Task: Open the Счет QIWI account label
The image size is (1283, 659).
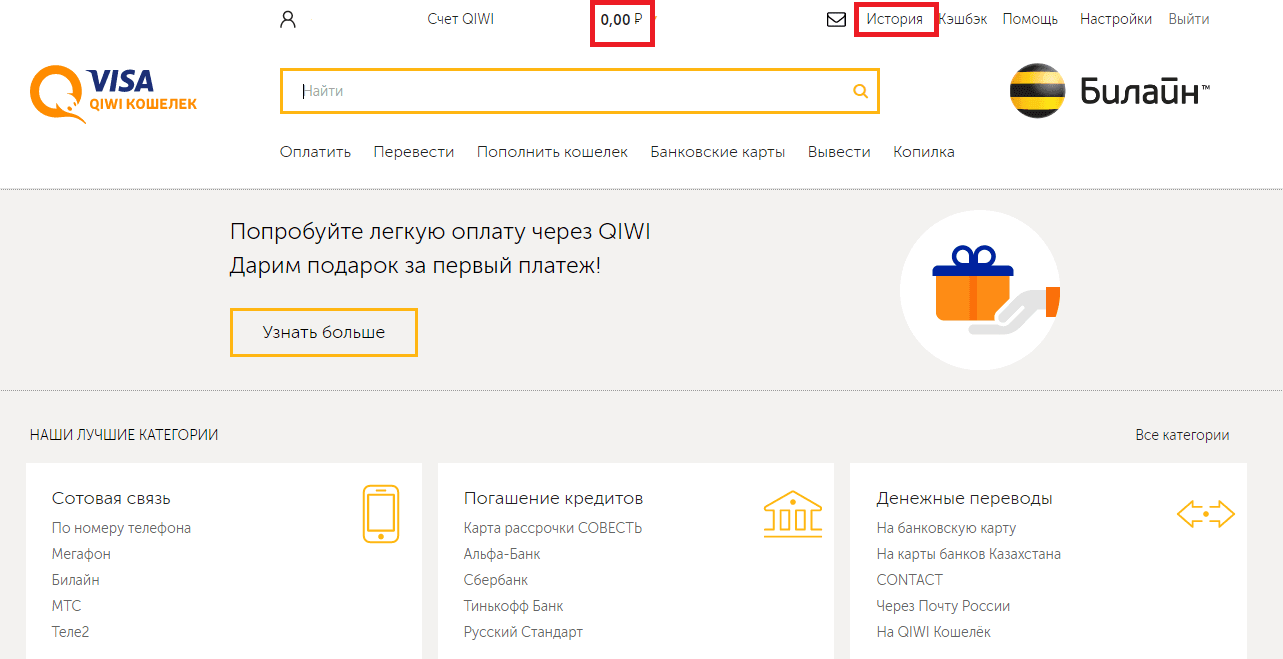Action: pos(461,19)
